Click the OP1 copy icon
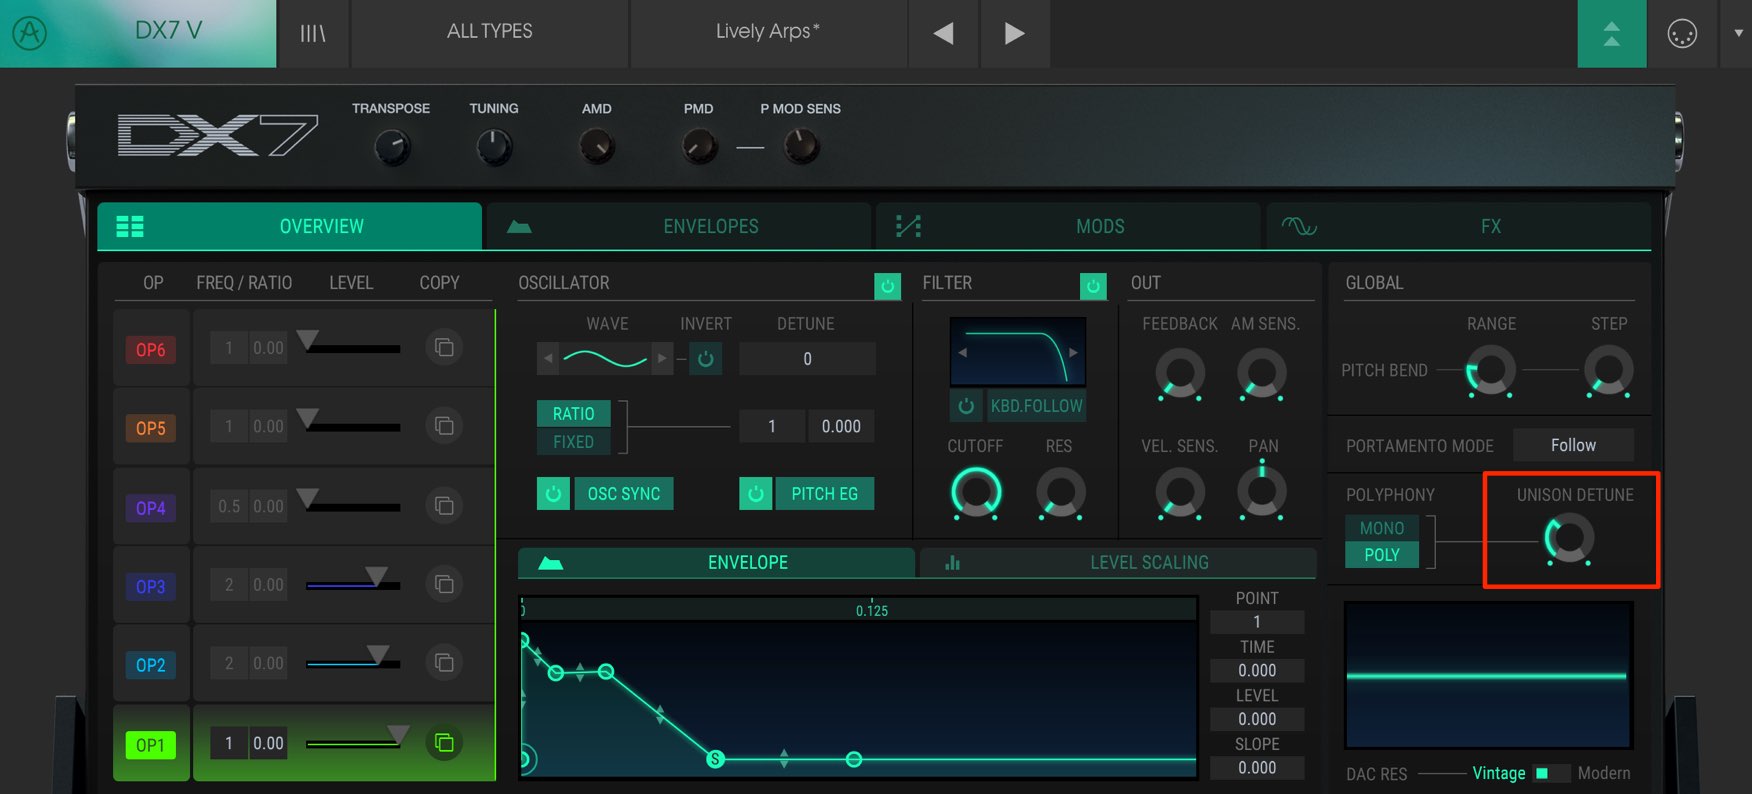The height and width of the screenshot is (794, 1752). [x=444, y=743]
